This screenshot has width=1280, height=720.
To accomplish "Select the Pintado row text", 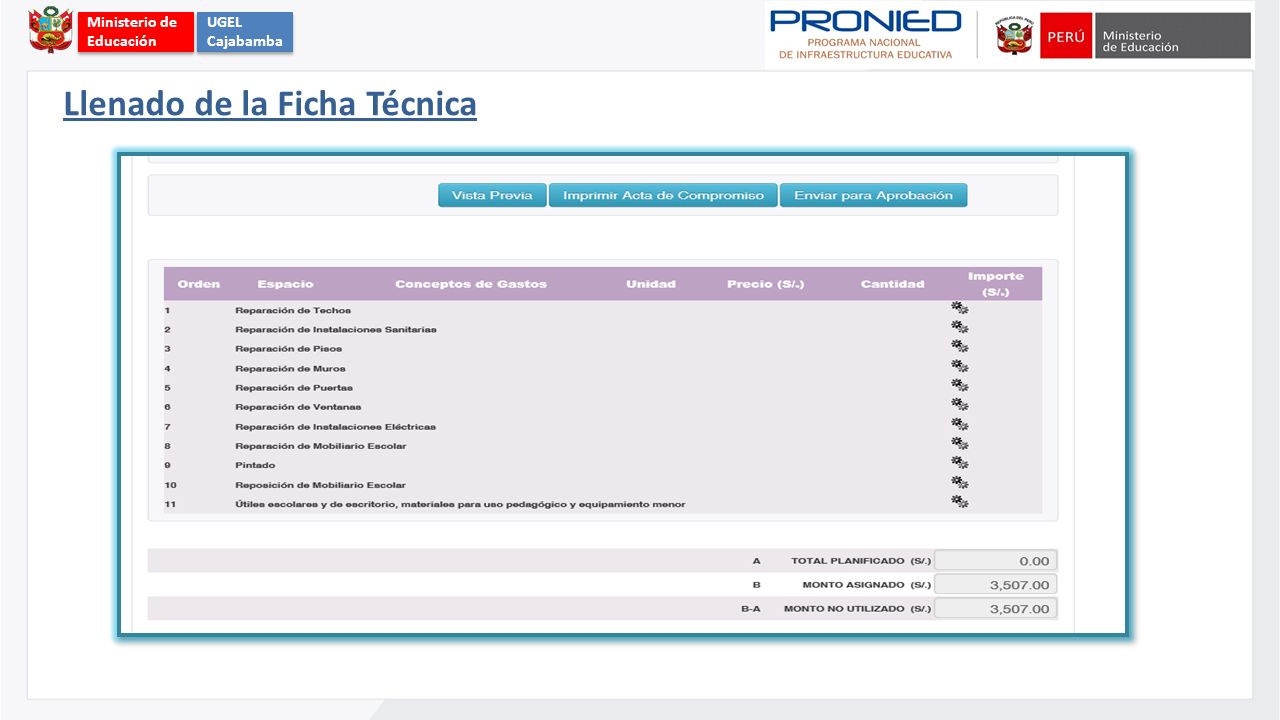I will 255,465.
